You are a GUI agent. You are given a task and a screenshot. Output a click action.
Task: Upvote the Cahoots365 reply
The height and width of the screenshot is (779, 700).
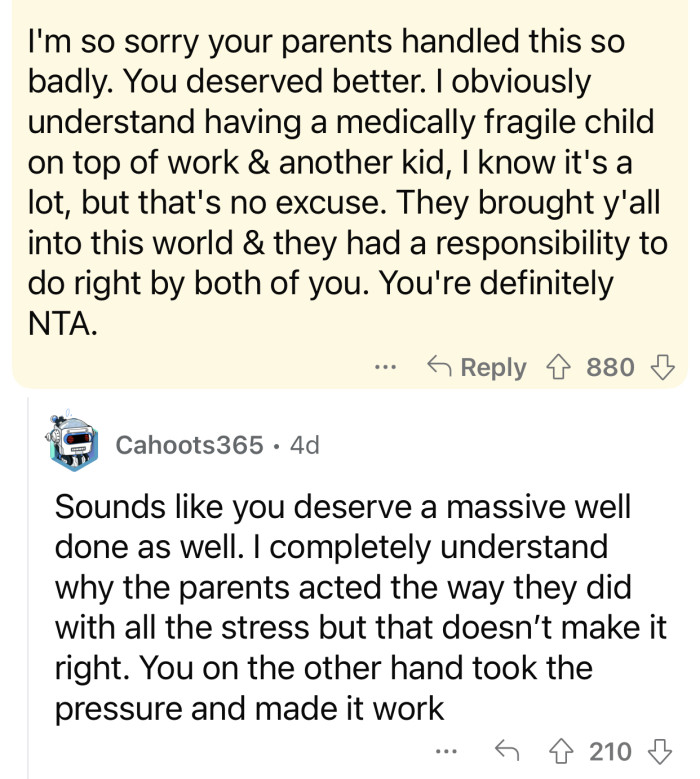pos(561,751)
